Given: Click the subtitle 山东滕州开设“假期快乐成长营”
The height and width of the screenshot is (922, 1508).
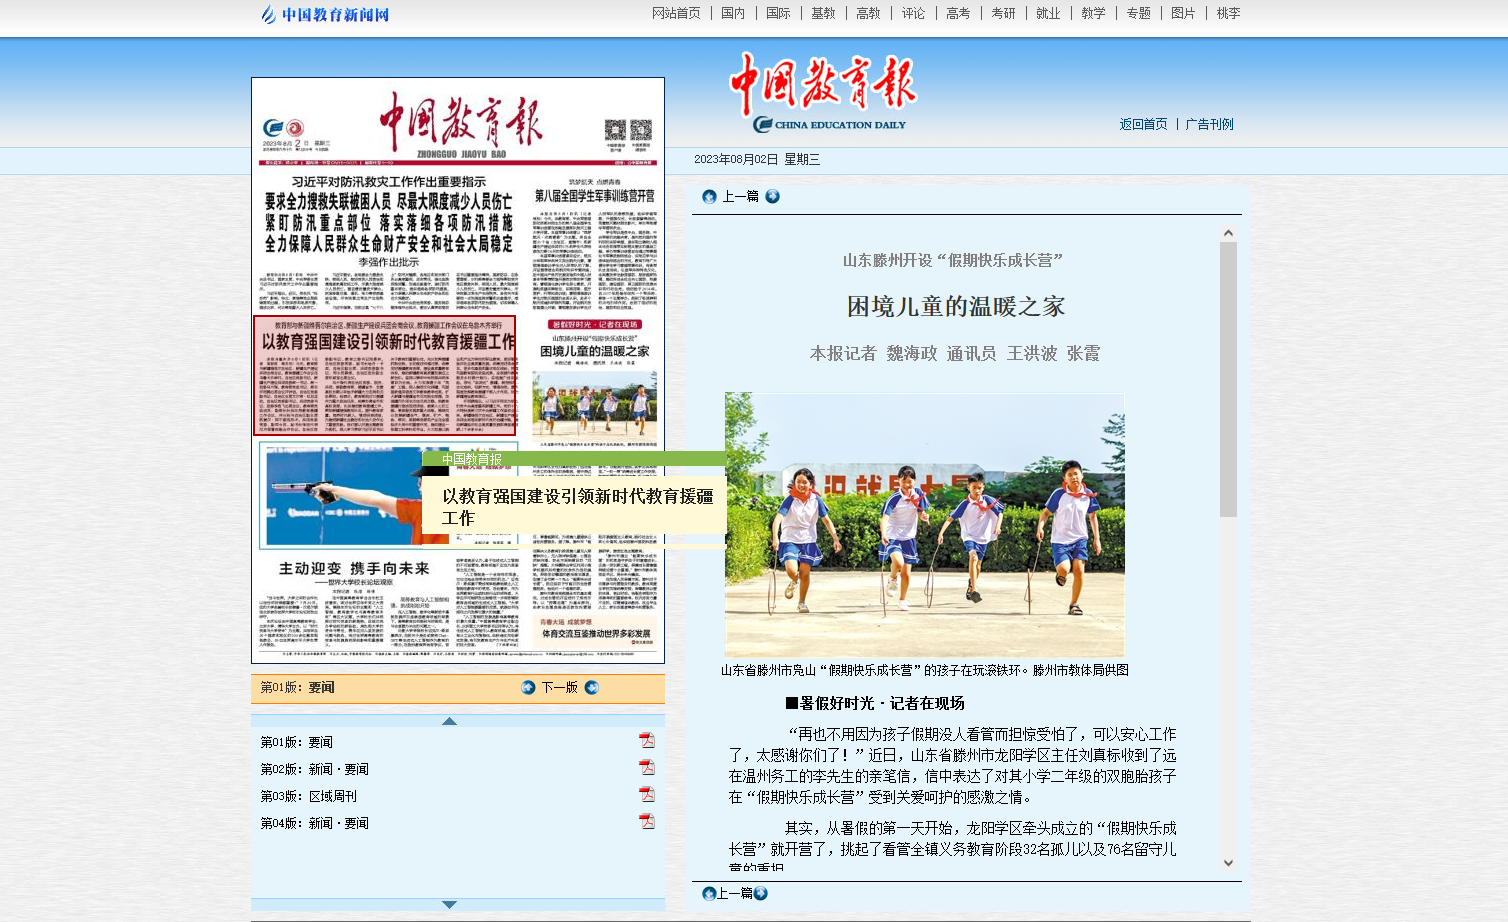Looking at the screenshot, I should (953, 260).
